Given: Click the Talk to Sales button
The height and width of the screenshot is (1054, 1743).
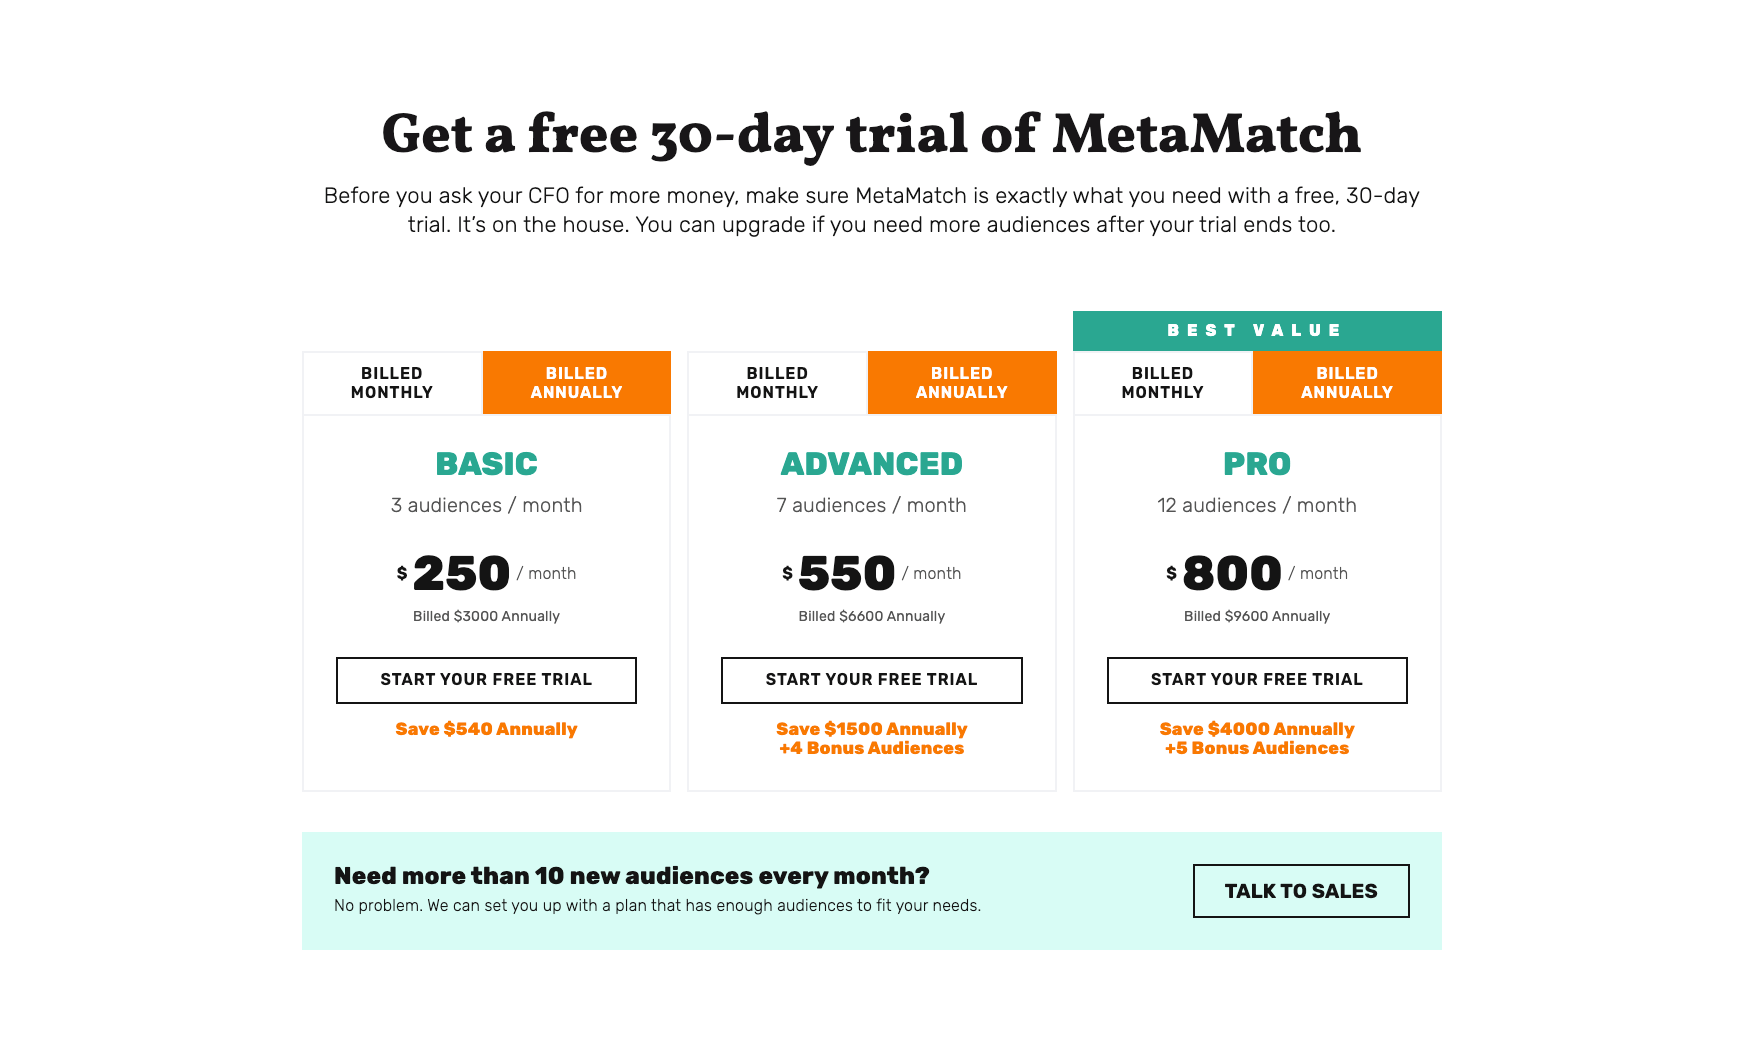Looking at the screenshot, I should (1301, 891).
